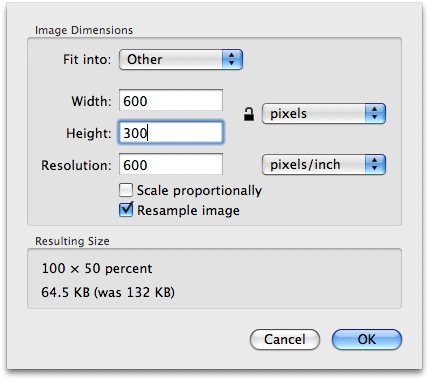The height and width of the screenshot is (380, 429).
Task: Click blue arrows on the pixels/inch popup
Action: pos(375,165)
